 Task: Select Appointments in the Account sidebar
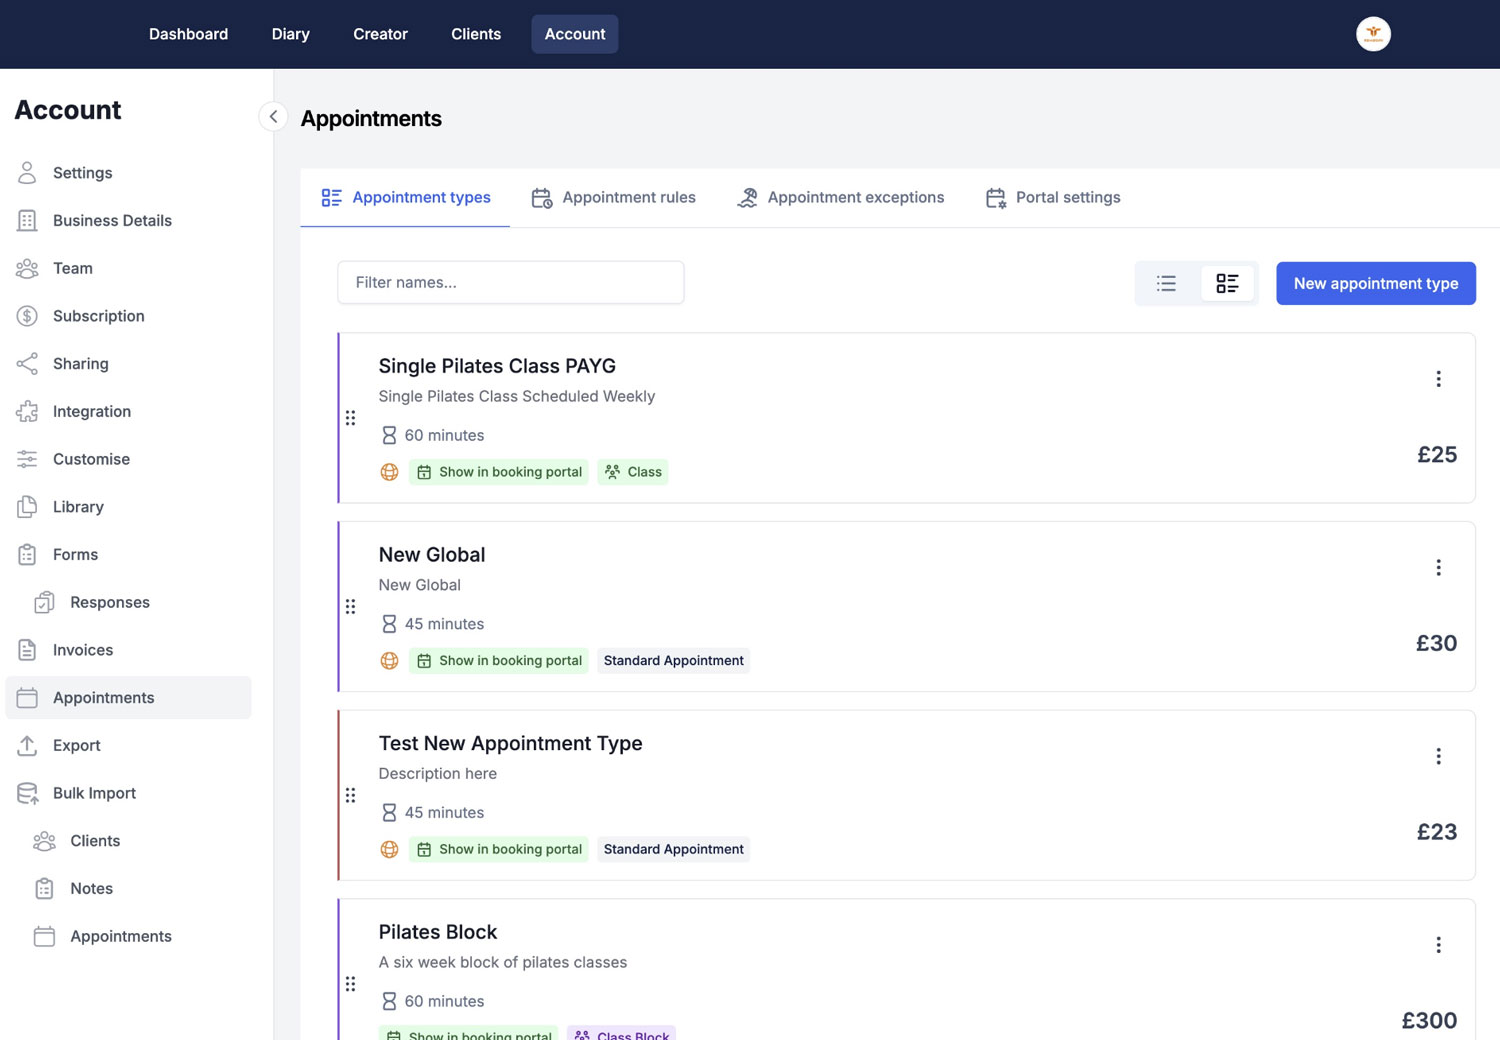coord(128,698)
